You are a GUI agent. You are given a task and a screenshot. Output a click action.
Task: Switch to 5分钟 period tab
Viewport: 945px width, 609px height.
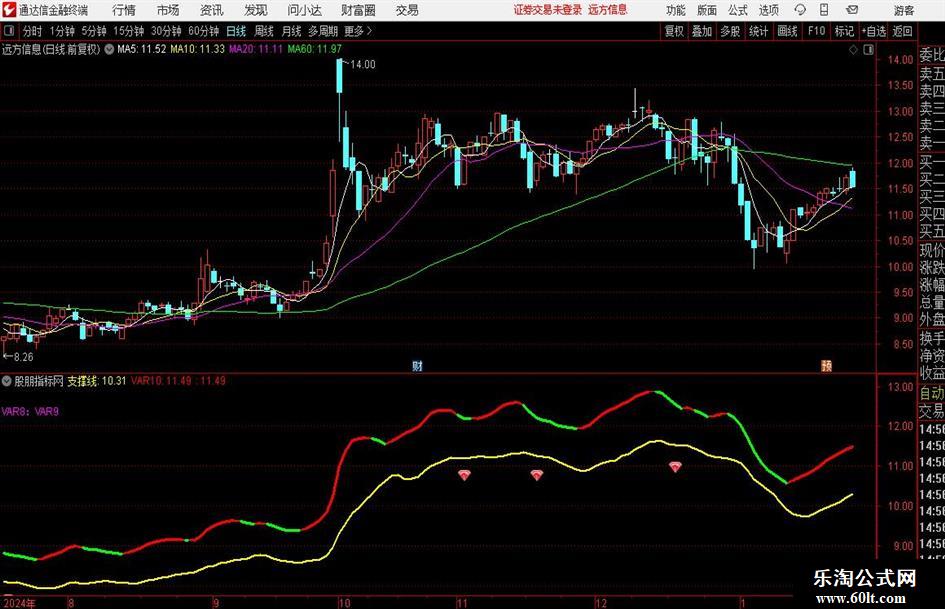[x=93, y=31]
